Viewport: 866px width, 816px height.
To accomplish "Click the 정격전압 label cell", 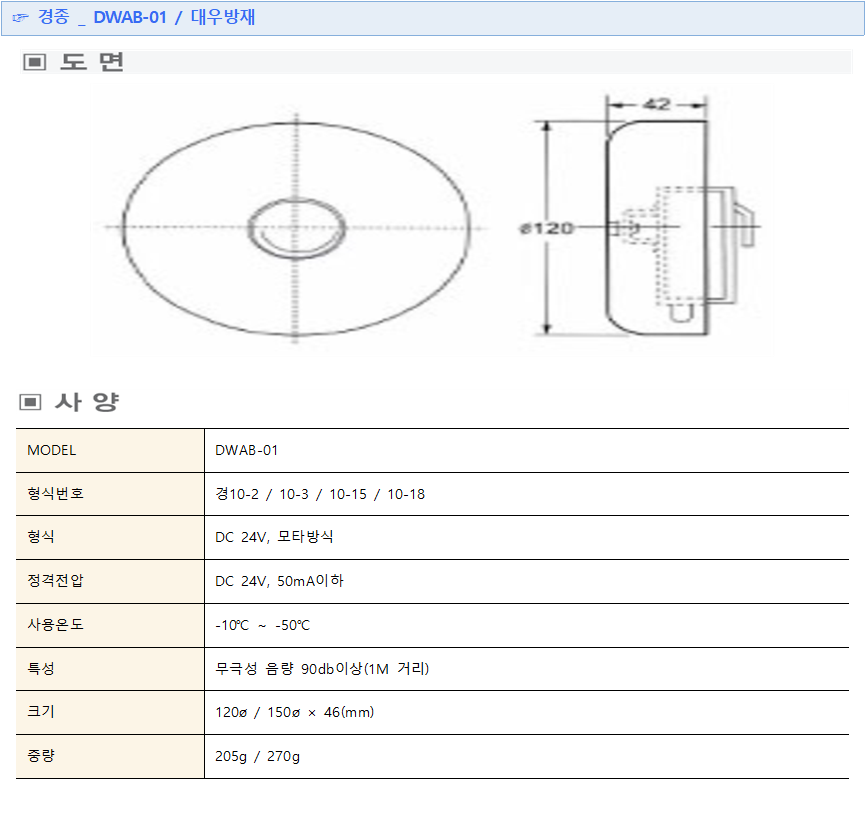I will point(110,581).
